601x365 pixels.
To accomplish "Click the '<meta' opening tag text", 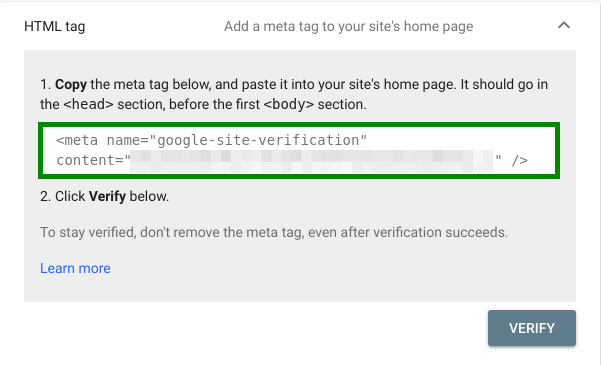I will [77, 140].
